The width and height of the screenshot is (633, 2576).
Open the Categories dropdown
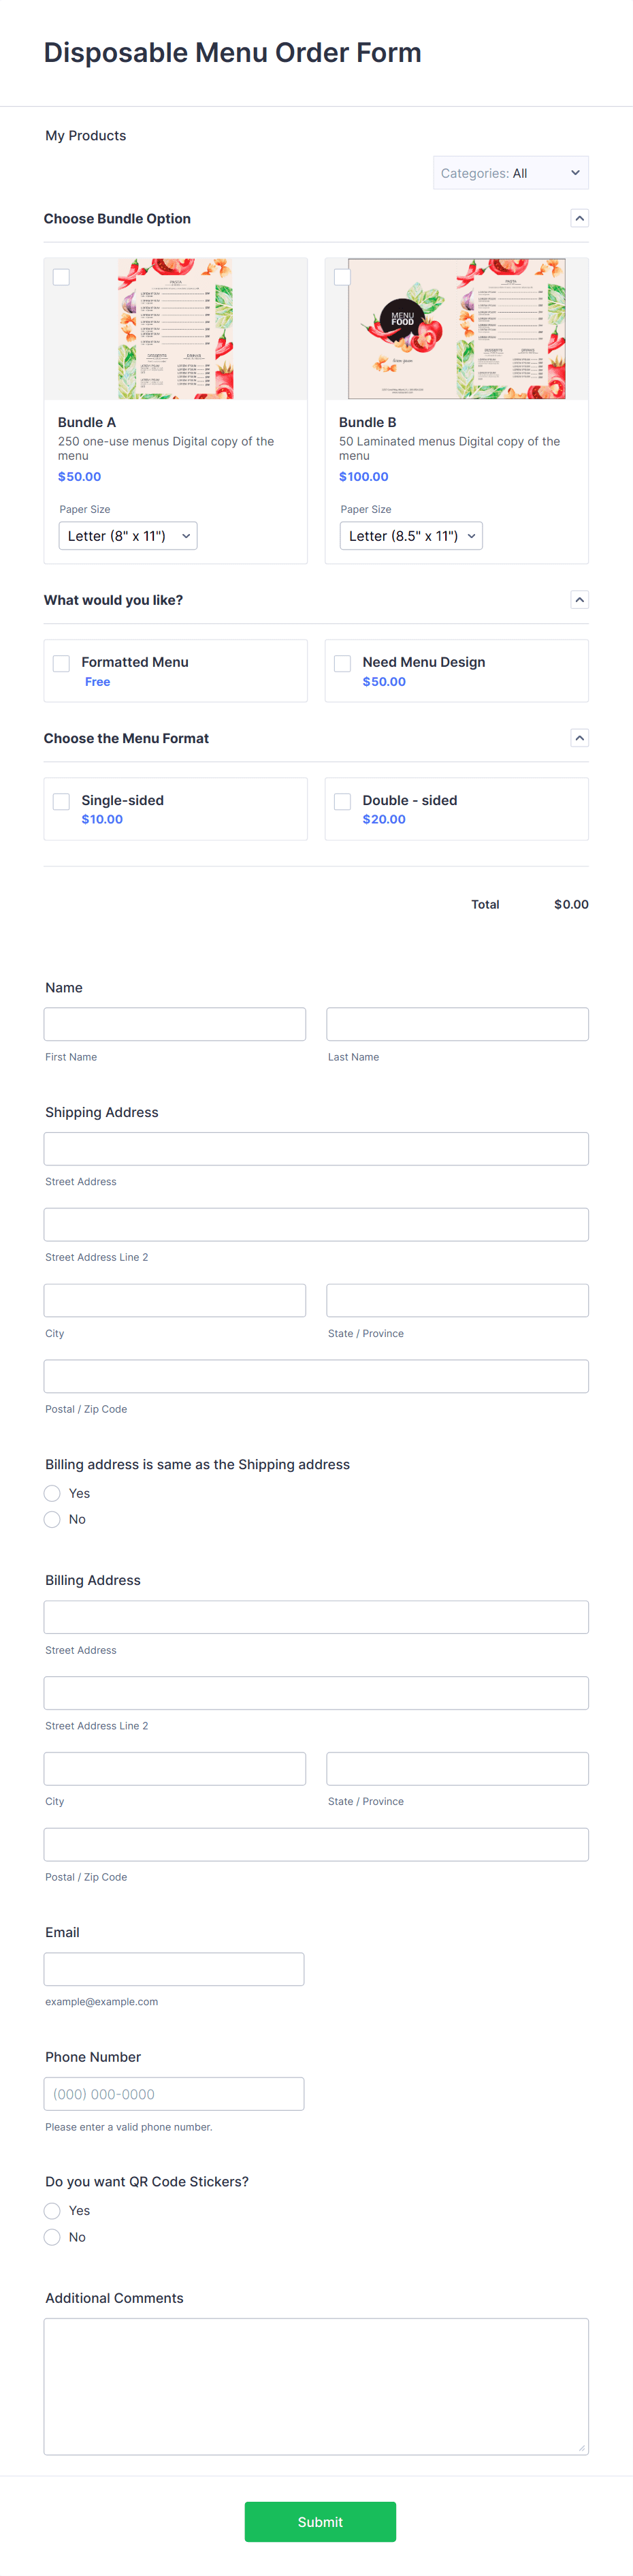(x=510, y=172)
